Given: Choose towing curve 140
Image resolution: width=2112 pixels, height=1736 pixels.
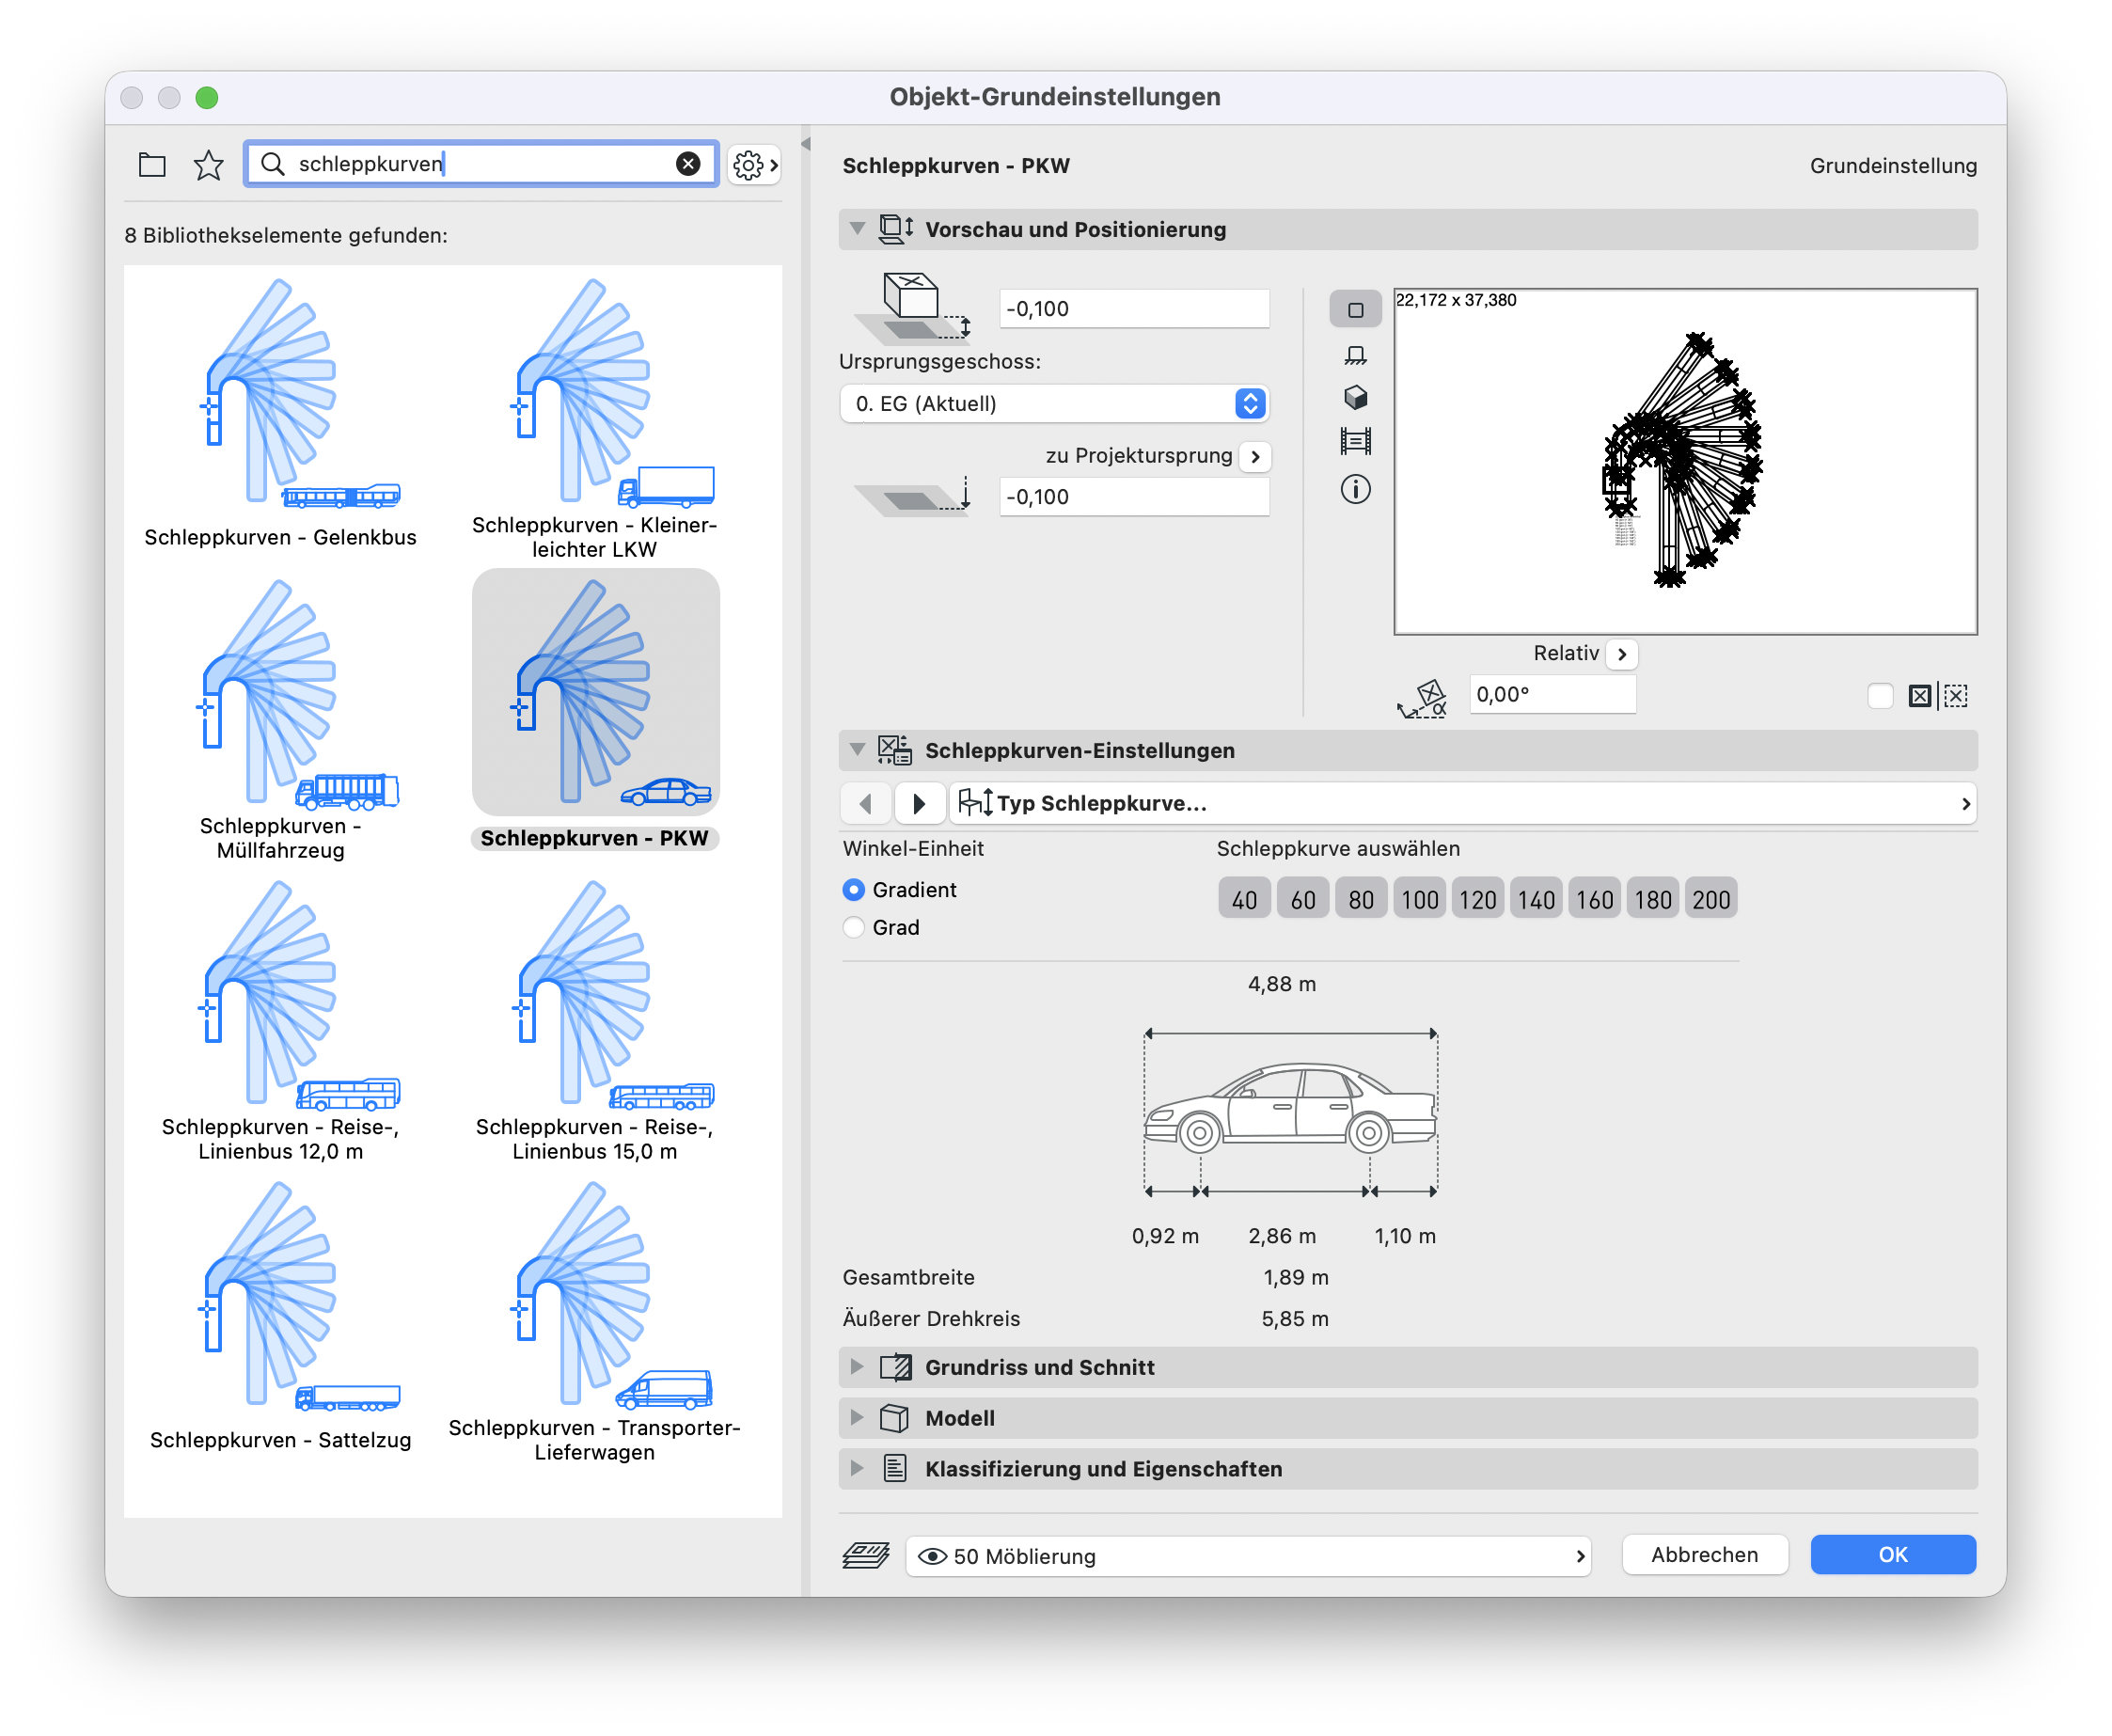Looking at the screenshot, I should coord(1536,900).
